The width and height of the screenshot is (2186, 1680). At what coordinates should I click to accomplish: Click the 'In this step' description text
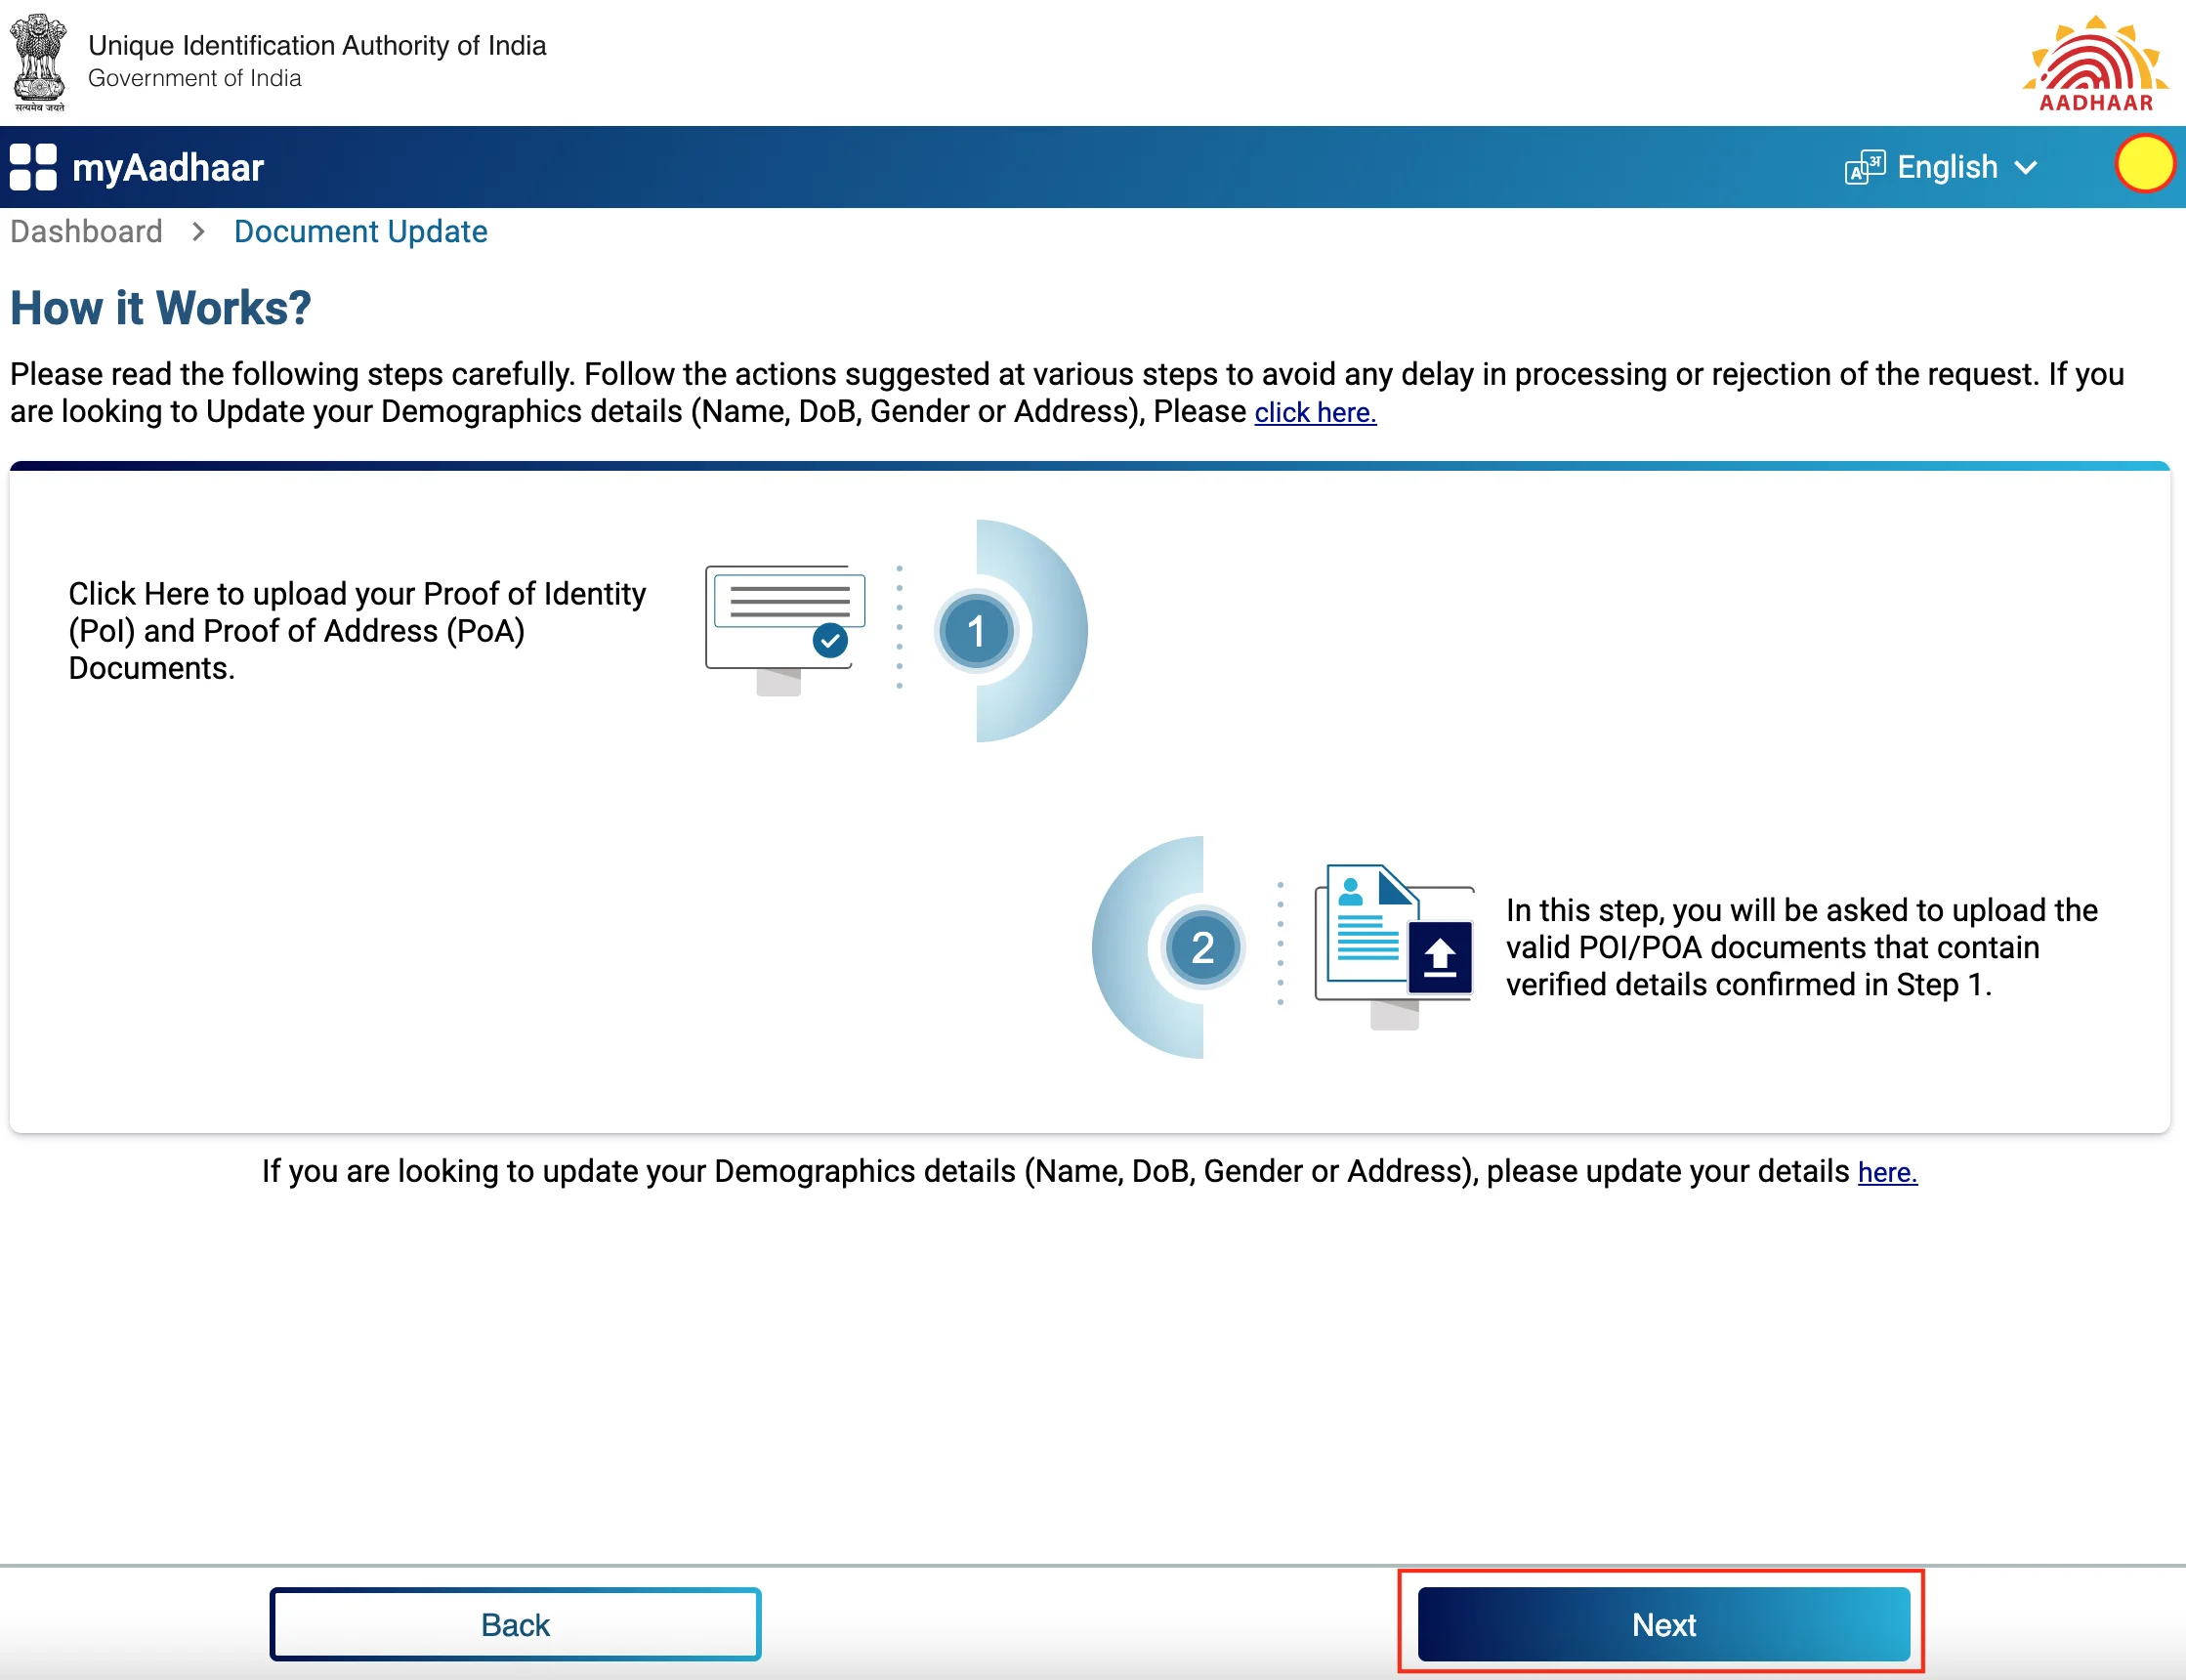coord(1802,947)
